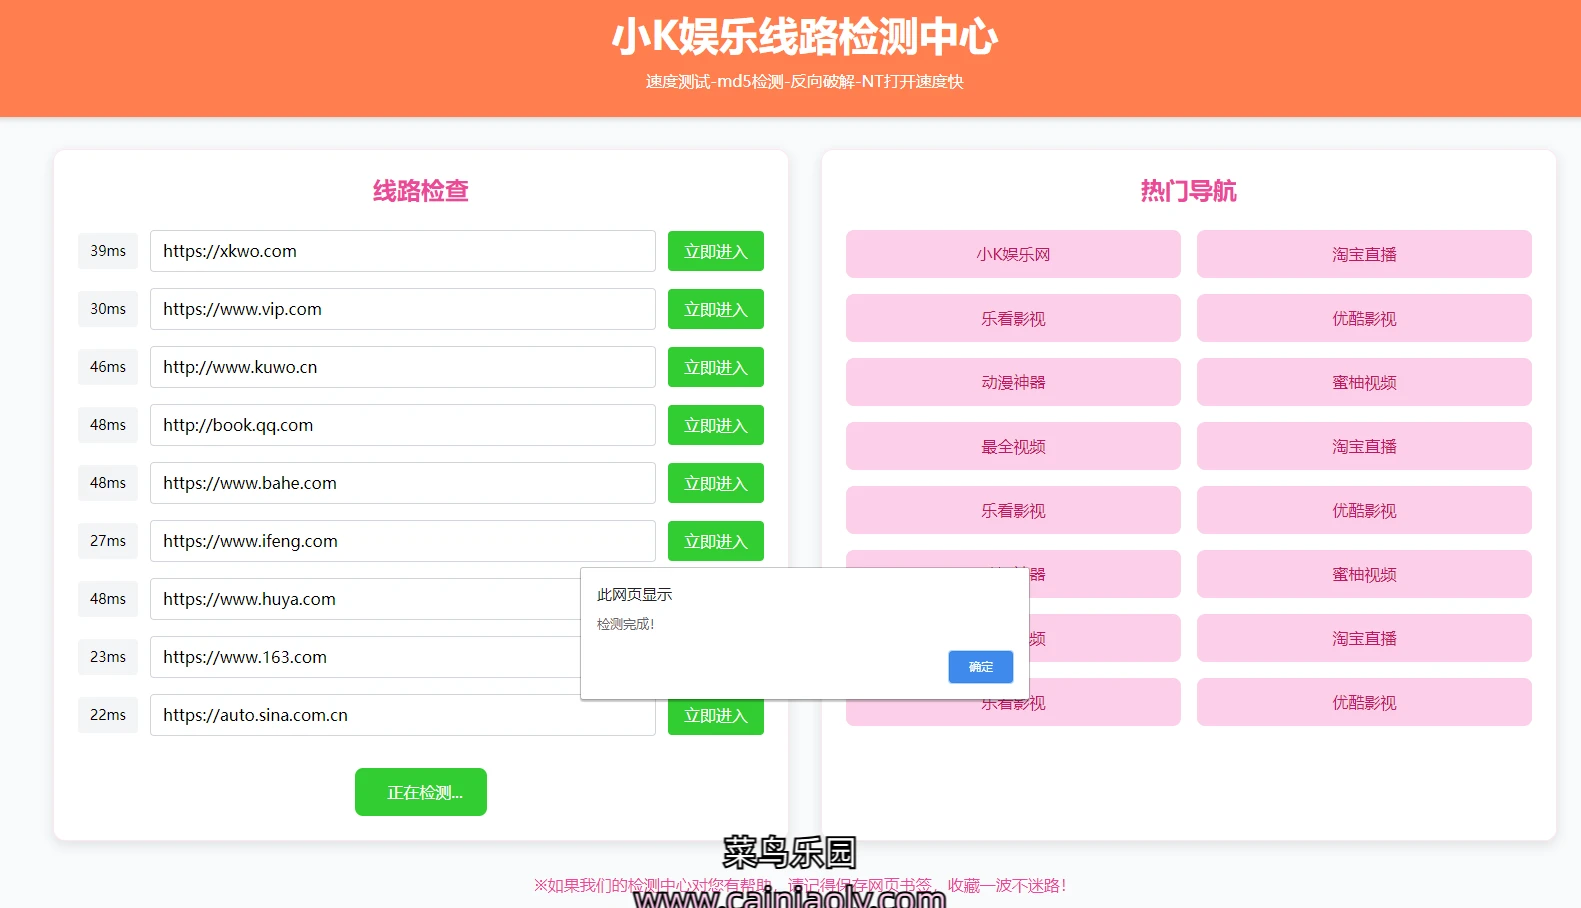This screenshot has height=908, width=1581.
Task: Open 淘宝直播 link beside 小K娱乐网
Action: click(1364, 254)
